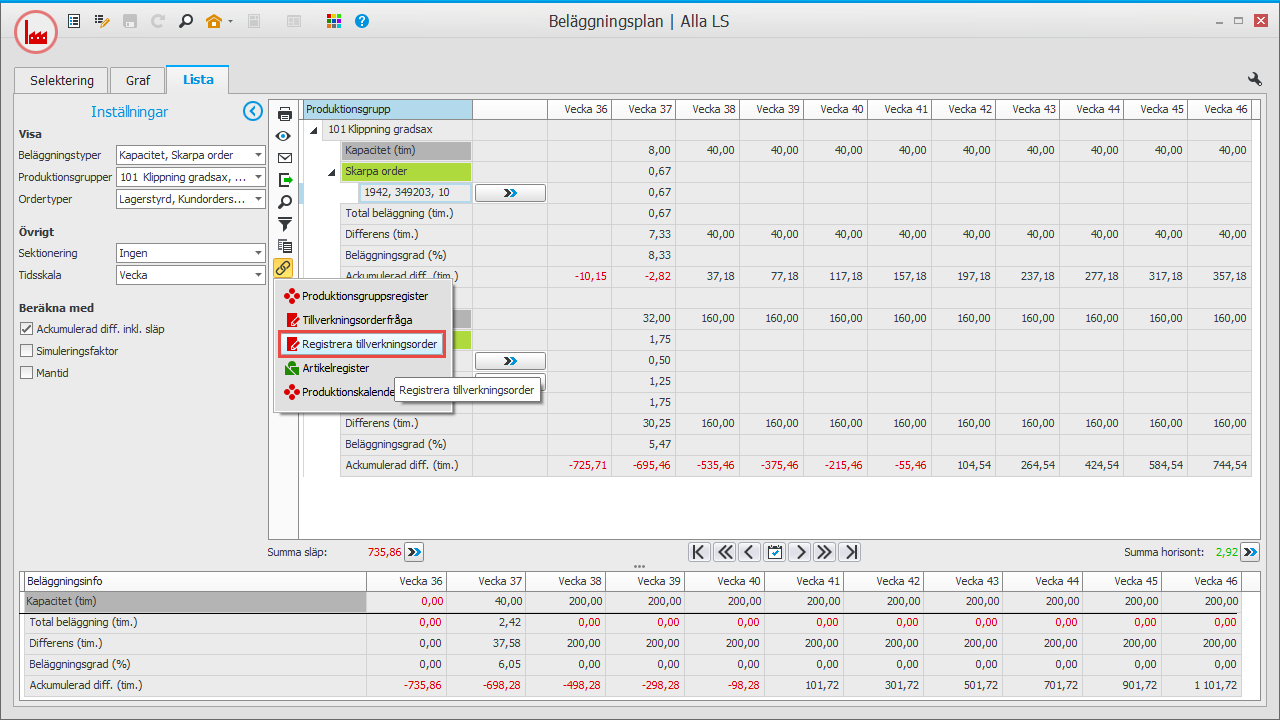Screen dimensions: 1280x720
Task: Enable the Mantid checkbox
Action: (x=27, y=373)
